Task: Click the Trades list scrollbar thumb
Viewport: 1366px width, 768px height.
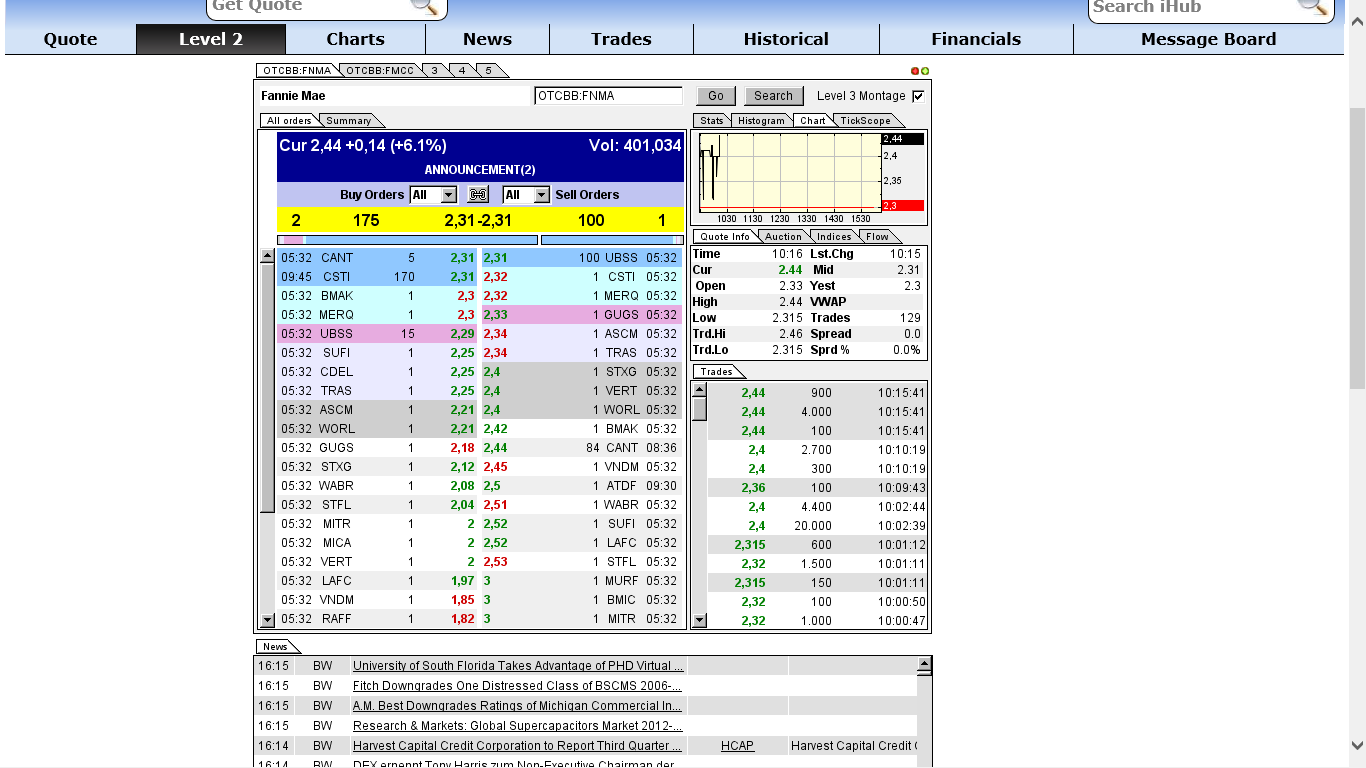Action: click(x=699, y=408)
